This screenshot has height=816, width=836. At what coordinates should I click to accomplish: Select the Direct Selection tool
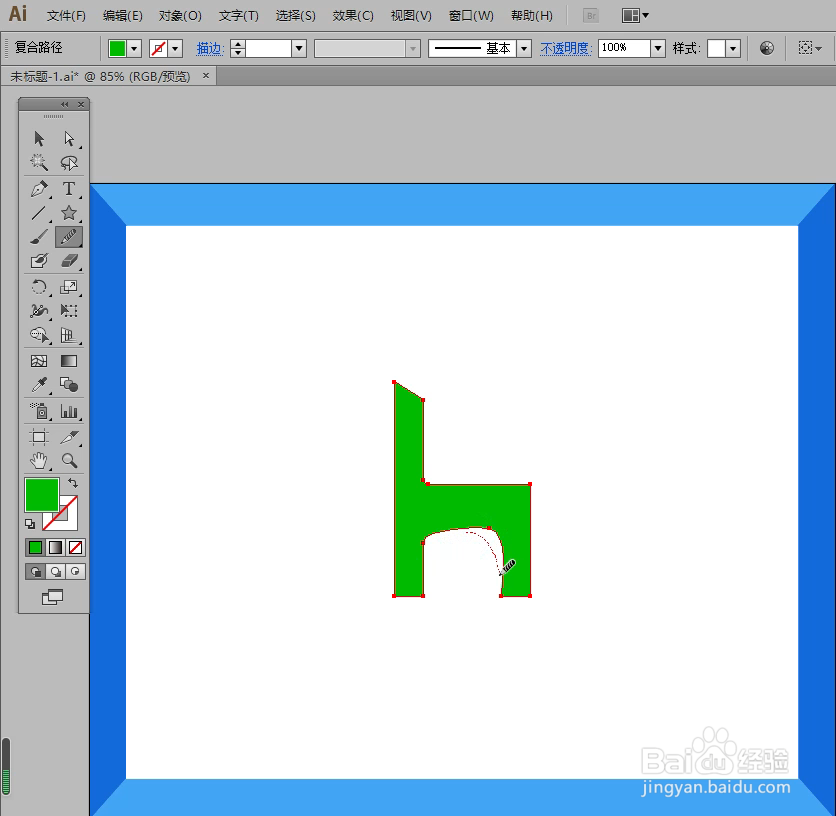[x=69, y=139]
